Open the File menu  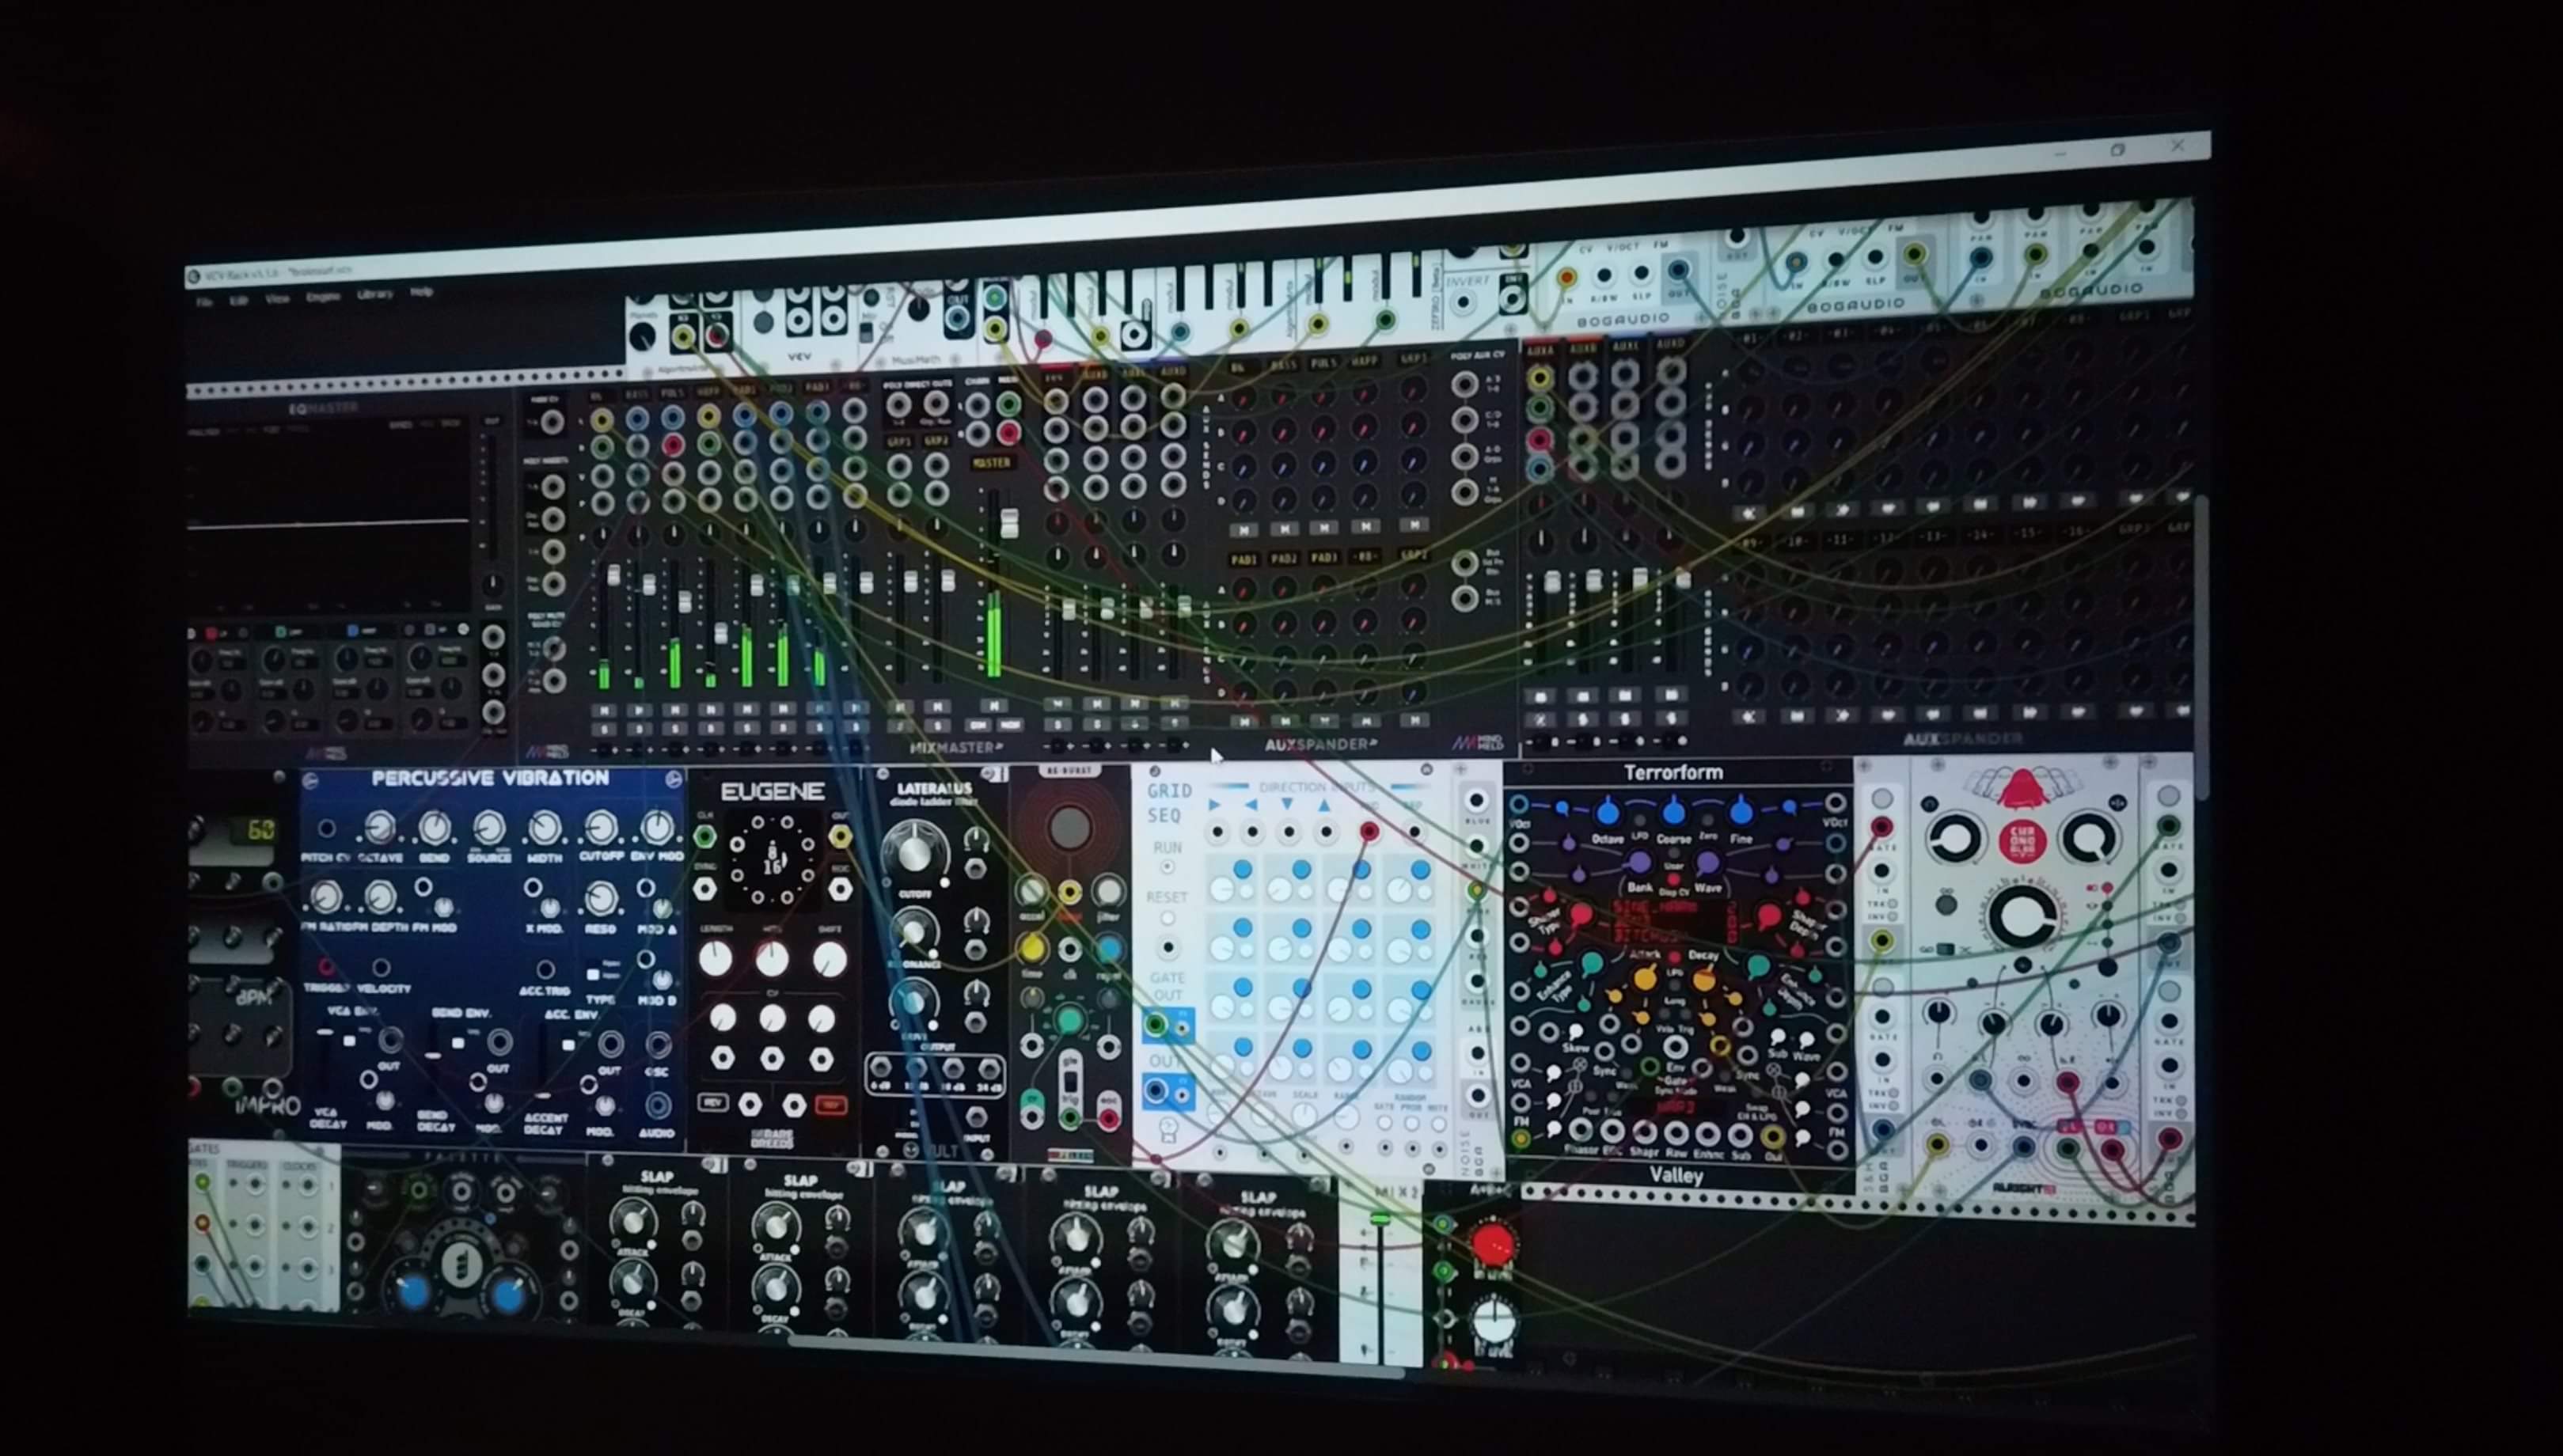(204, 302)
